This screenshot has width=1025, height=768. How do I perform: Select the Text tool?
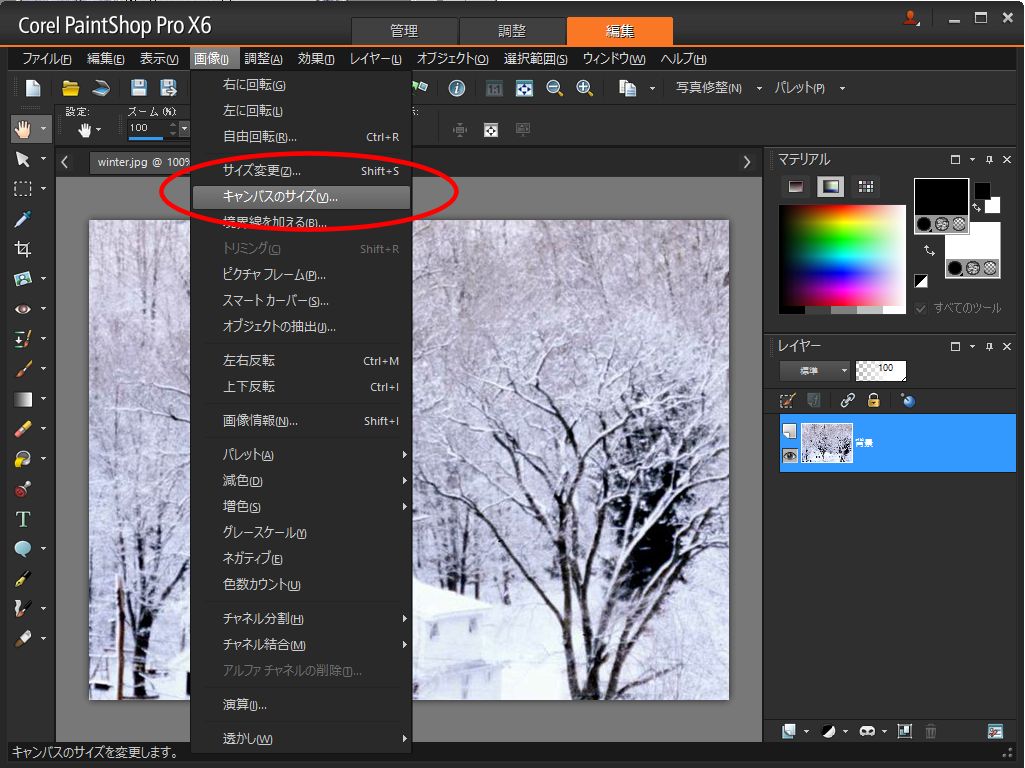coord(23,519)
